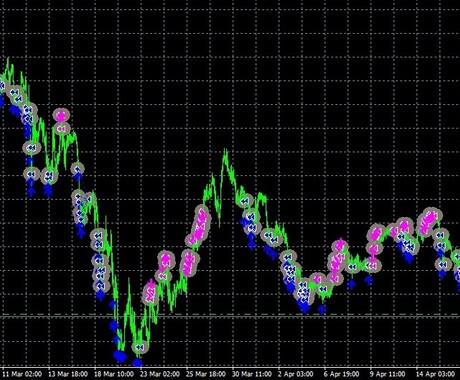Click the "23 Mar 02:00" time axis label

tap(160, 374)
